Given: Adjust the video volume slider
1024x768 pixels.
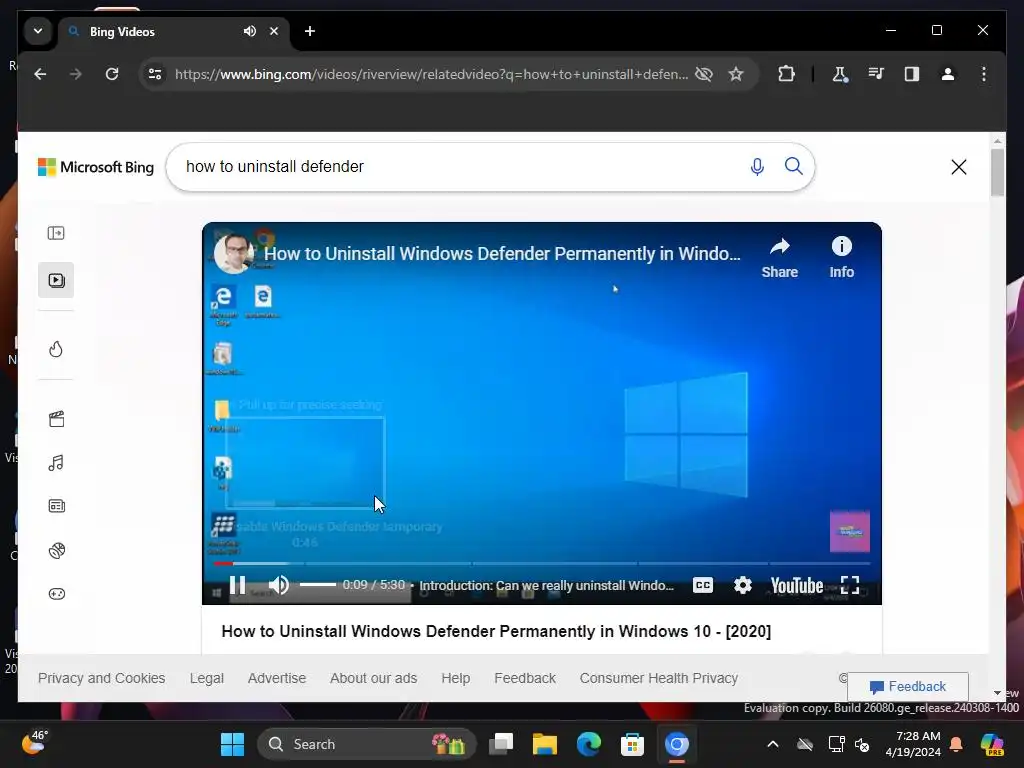Looking at the screenshot, I should click(x=318, y=584).
